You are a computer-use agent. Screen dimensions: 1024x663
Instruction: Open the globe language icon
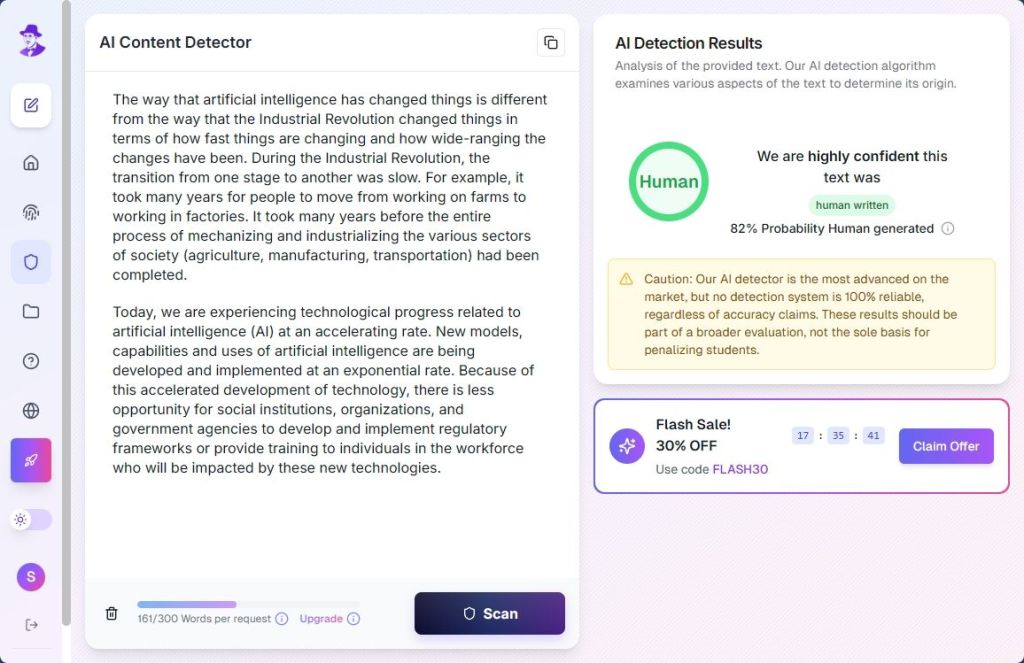click(31, 410)
